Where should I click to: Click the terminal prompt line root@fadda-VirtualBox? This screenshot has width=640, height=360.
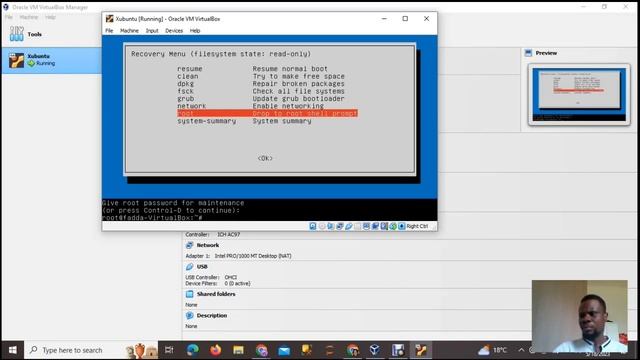tap(152, 218)
